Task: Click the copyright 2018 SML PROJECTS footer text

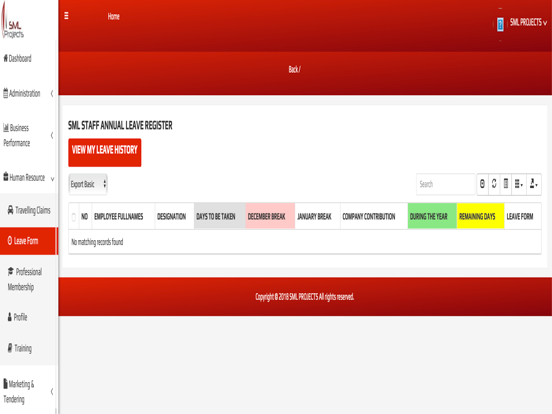Action: coord(305,297)
